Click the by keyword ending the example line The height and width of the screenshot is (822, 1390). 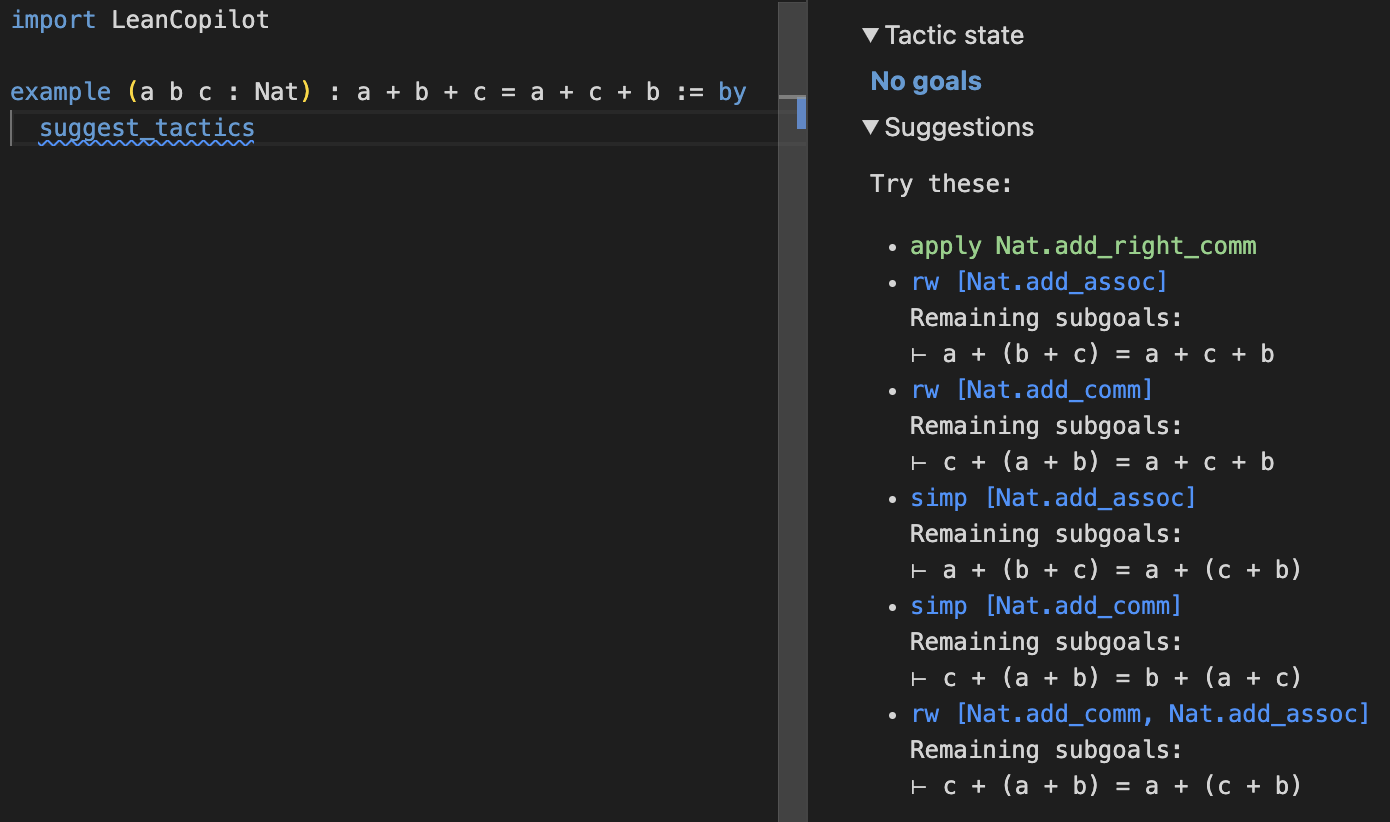731,91
